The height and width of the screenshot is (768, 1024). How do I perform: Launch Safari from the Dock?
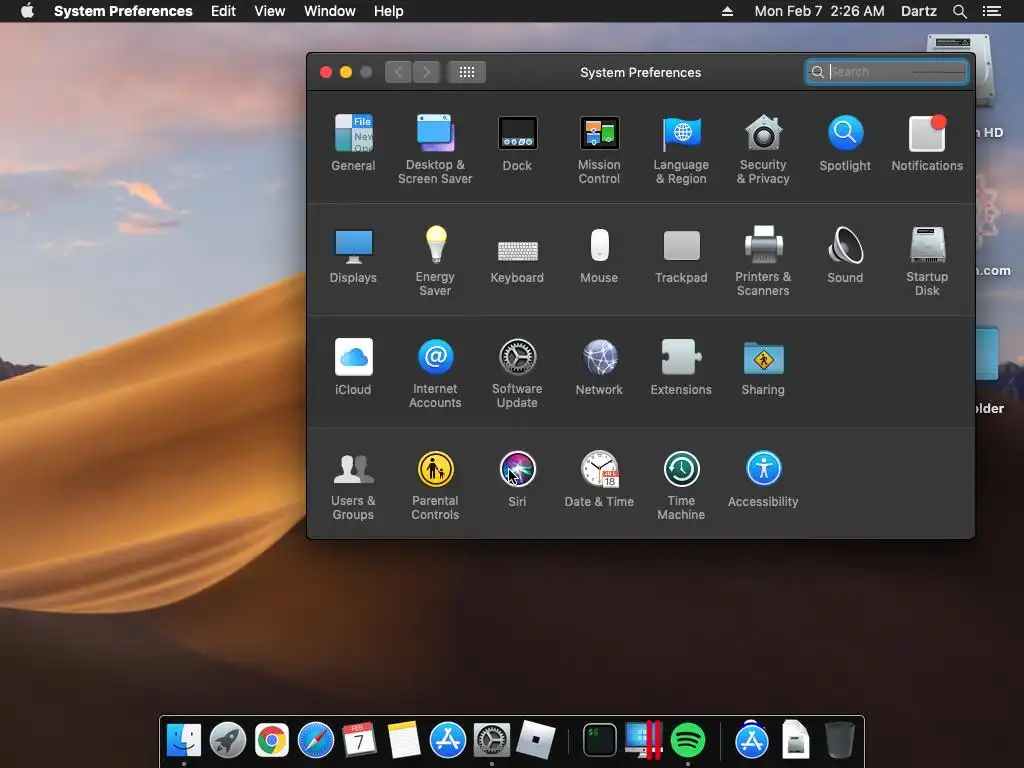[315, 741]
